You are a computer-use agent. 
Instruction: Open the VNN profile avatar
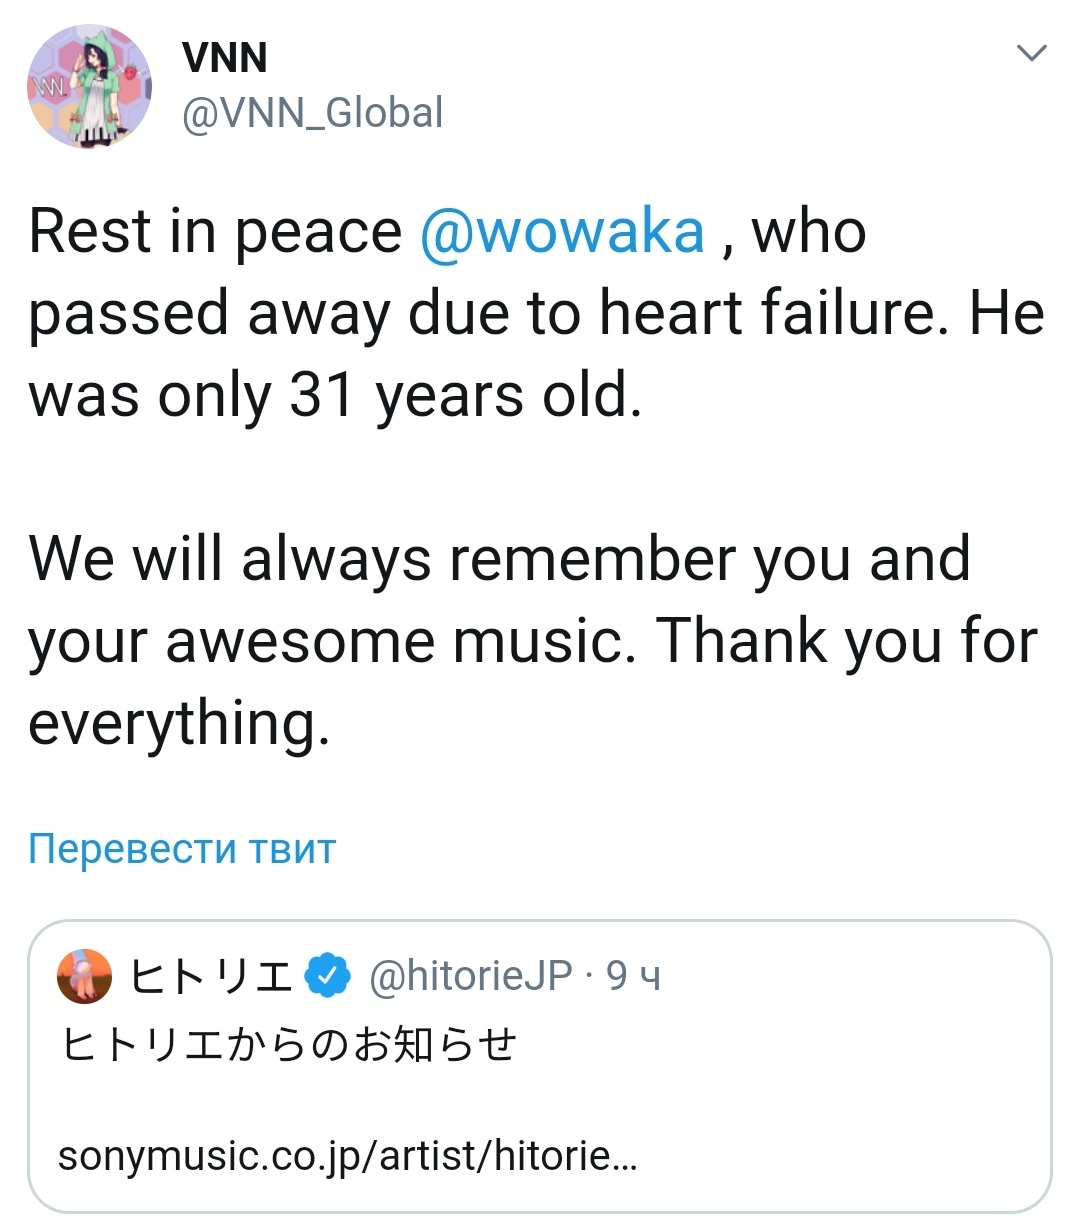89,87
